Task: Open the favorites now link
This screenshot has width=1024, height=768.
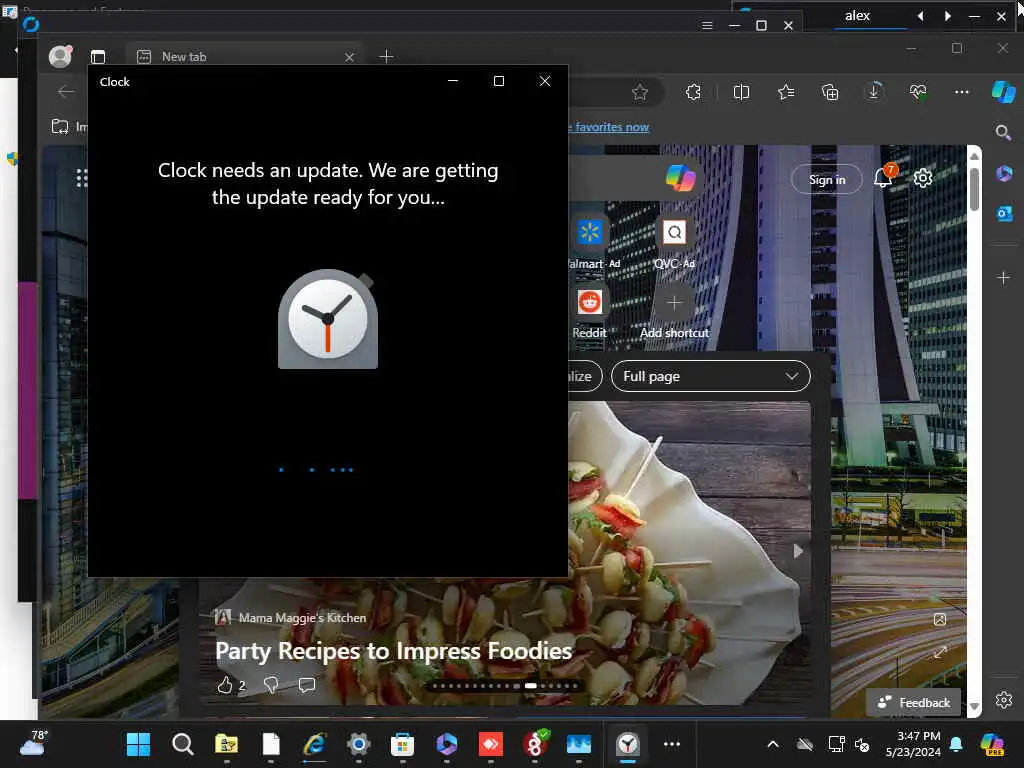Action: (611, 127)
